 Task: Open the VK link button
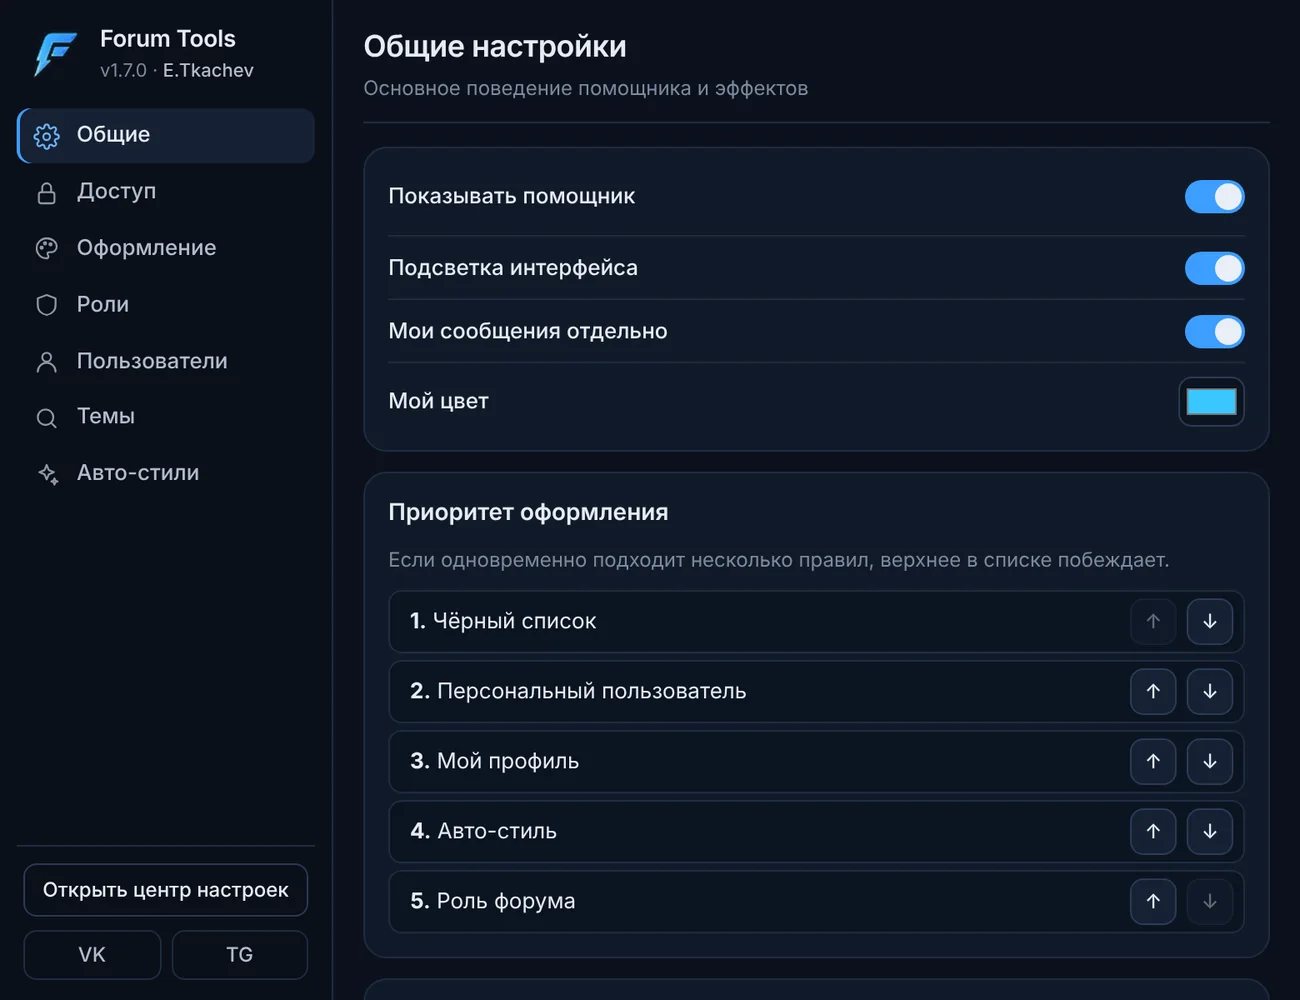coord(92,955)
